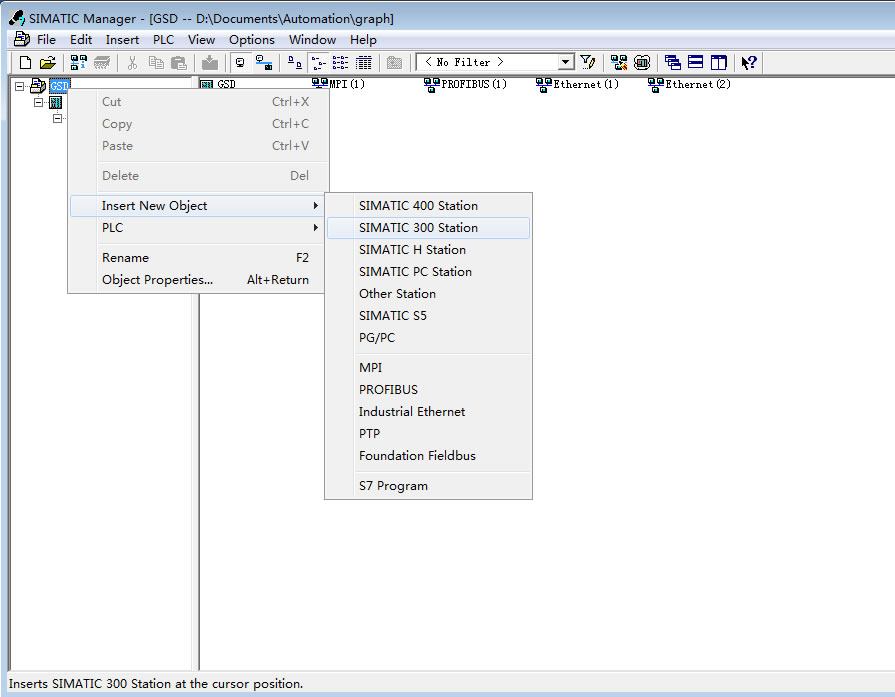The height and width of the screenshot is (697, 895).
Task: Open the View menu
Action: [201, 39]
